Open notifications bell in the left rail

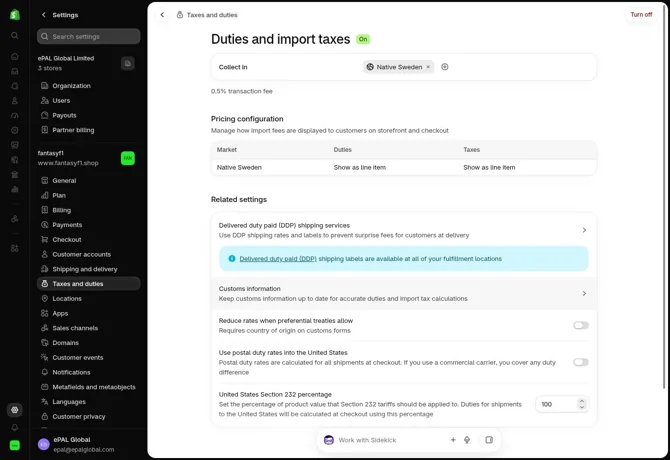click(x=15, y=428)
